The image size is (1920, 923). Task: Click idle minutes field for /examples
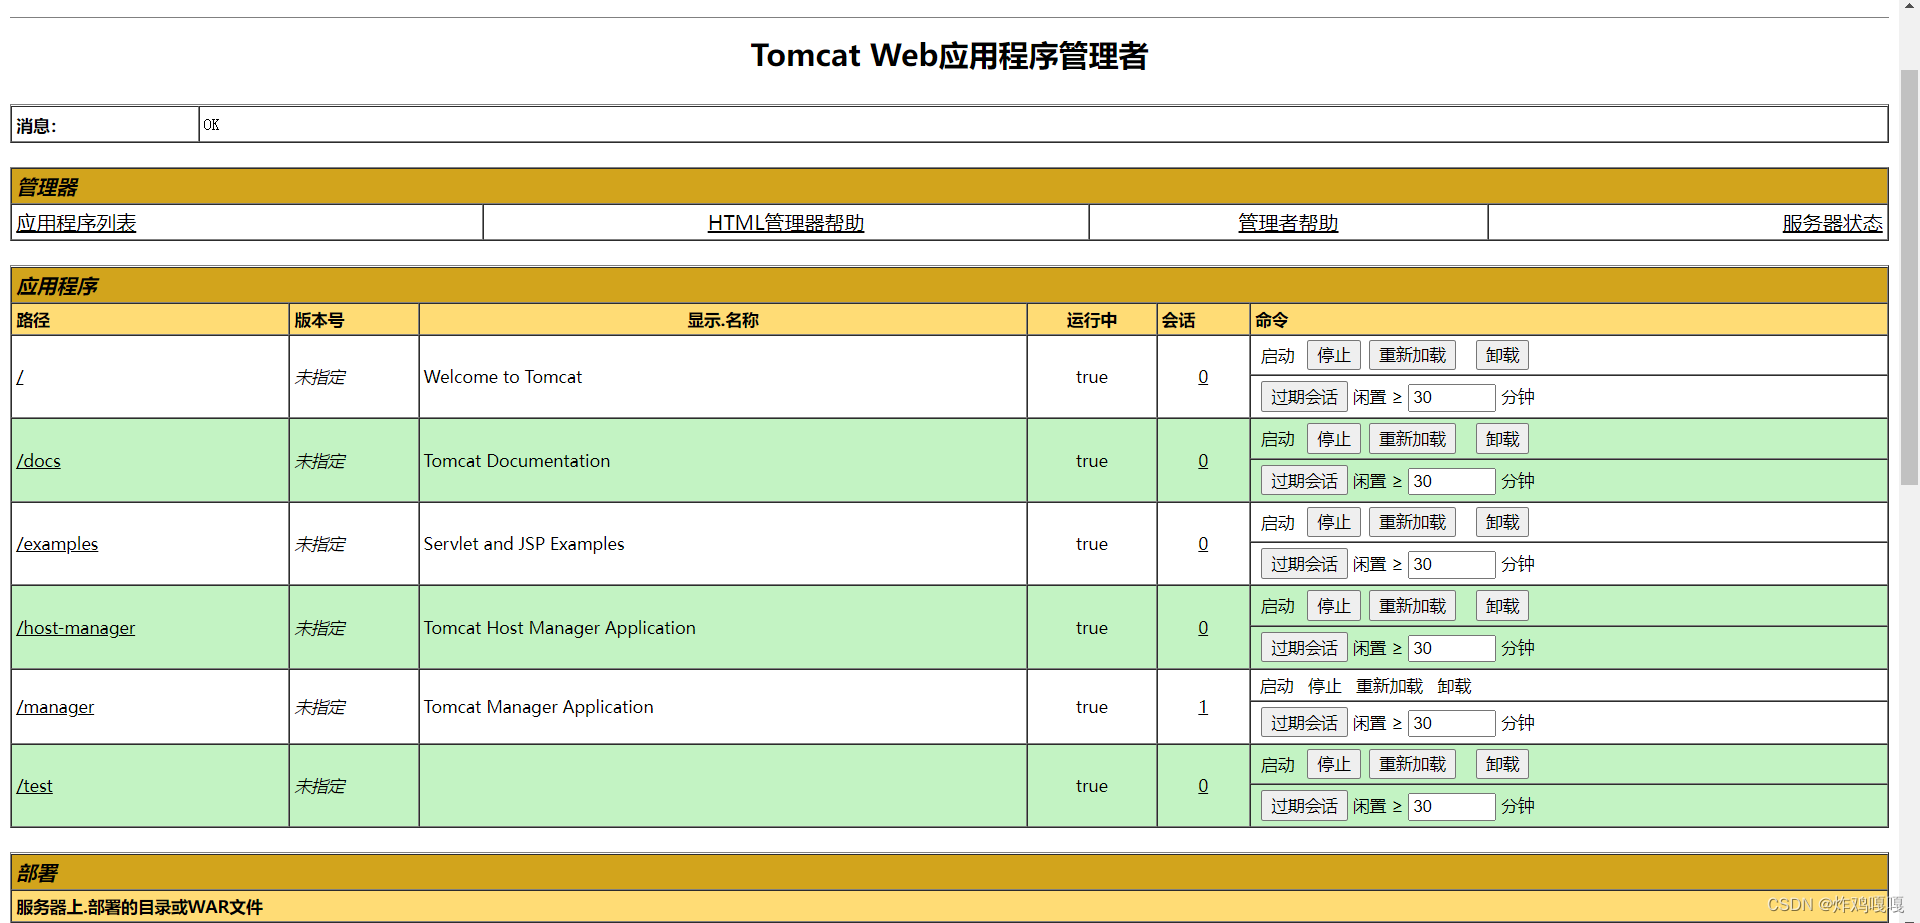[x=1452, y=564]
